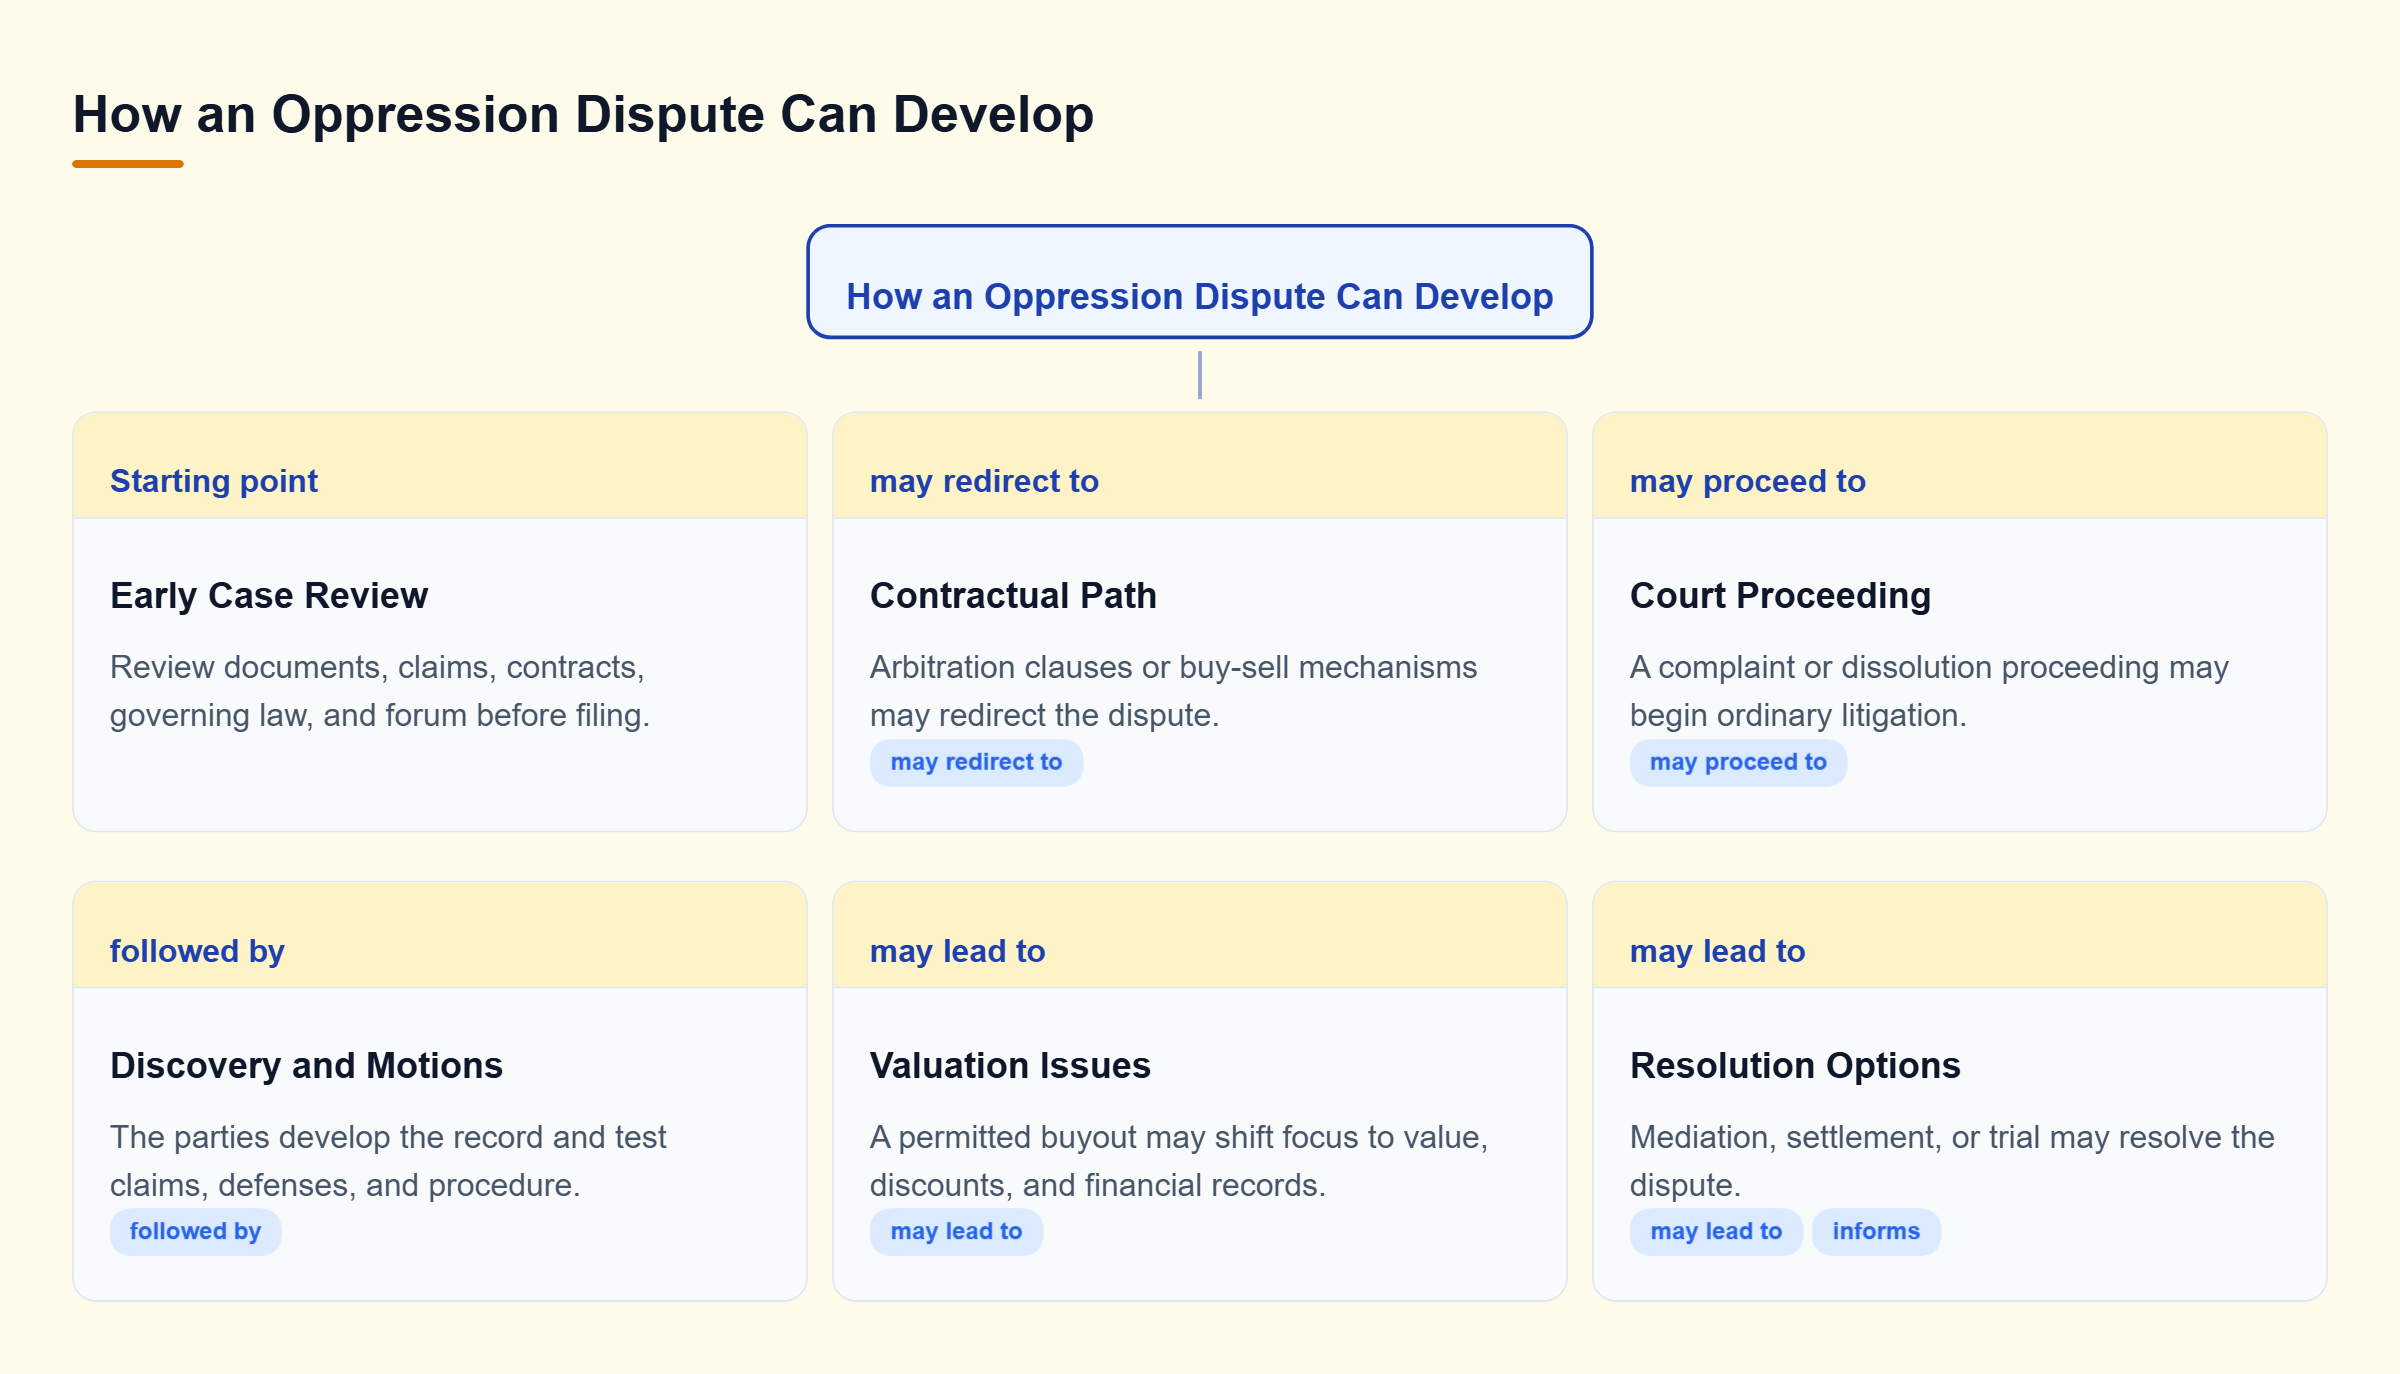Select the 'Valuation Issues' card title

1010,1065
